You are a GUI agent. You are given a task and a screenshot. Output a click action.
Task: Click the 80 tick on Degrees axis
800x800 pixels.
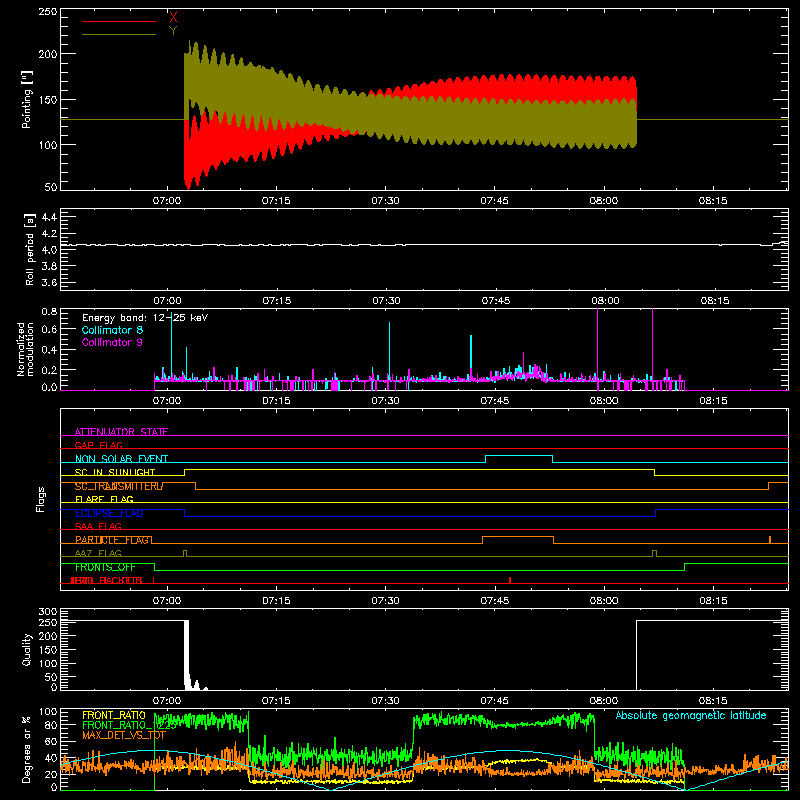coord(51,726)
